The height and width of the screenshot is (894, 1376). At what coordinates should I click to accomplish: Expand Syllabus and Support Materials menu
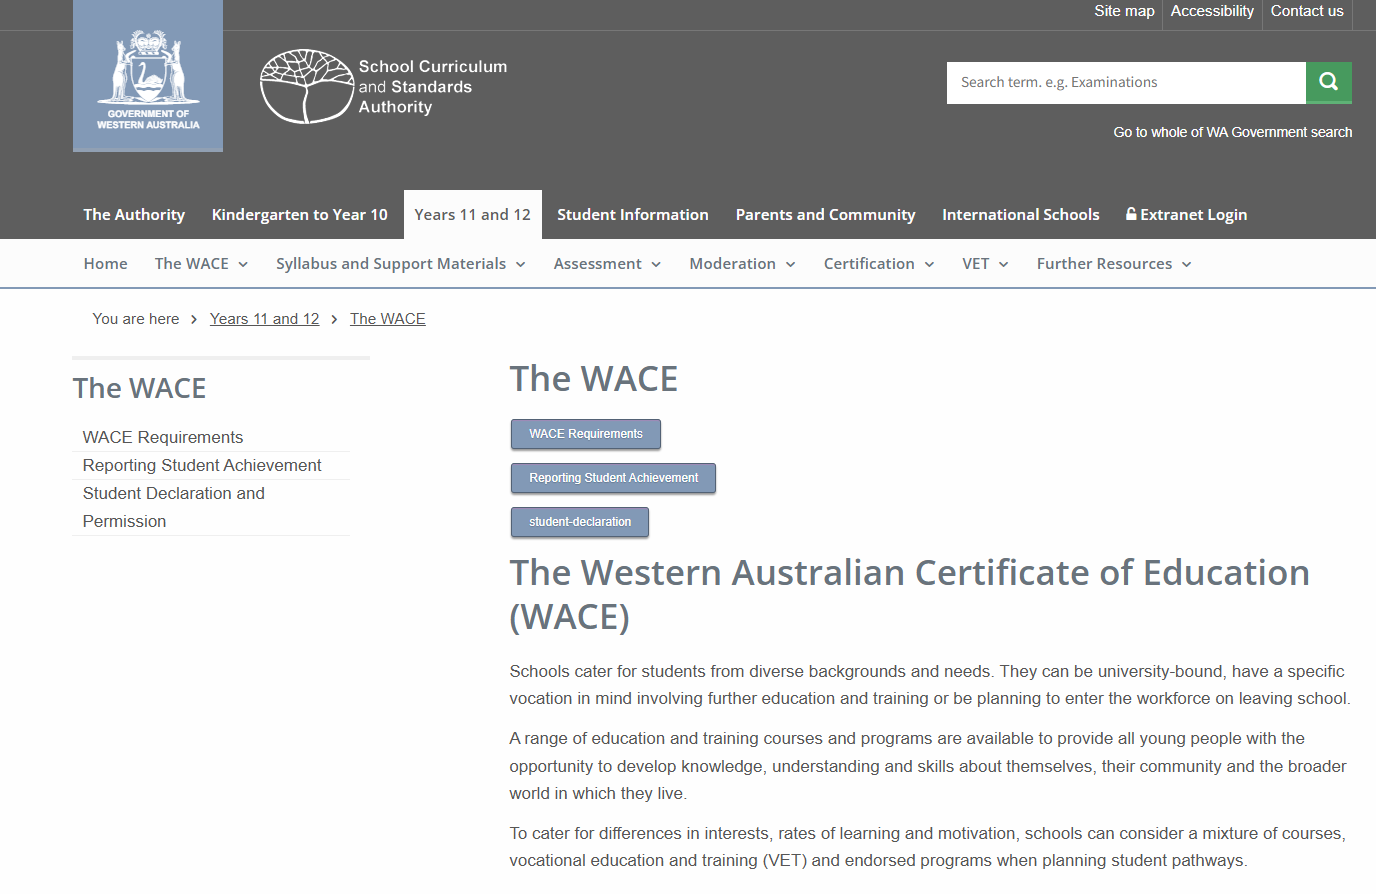400,264
